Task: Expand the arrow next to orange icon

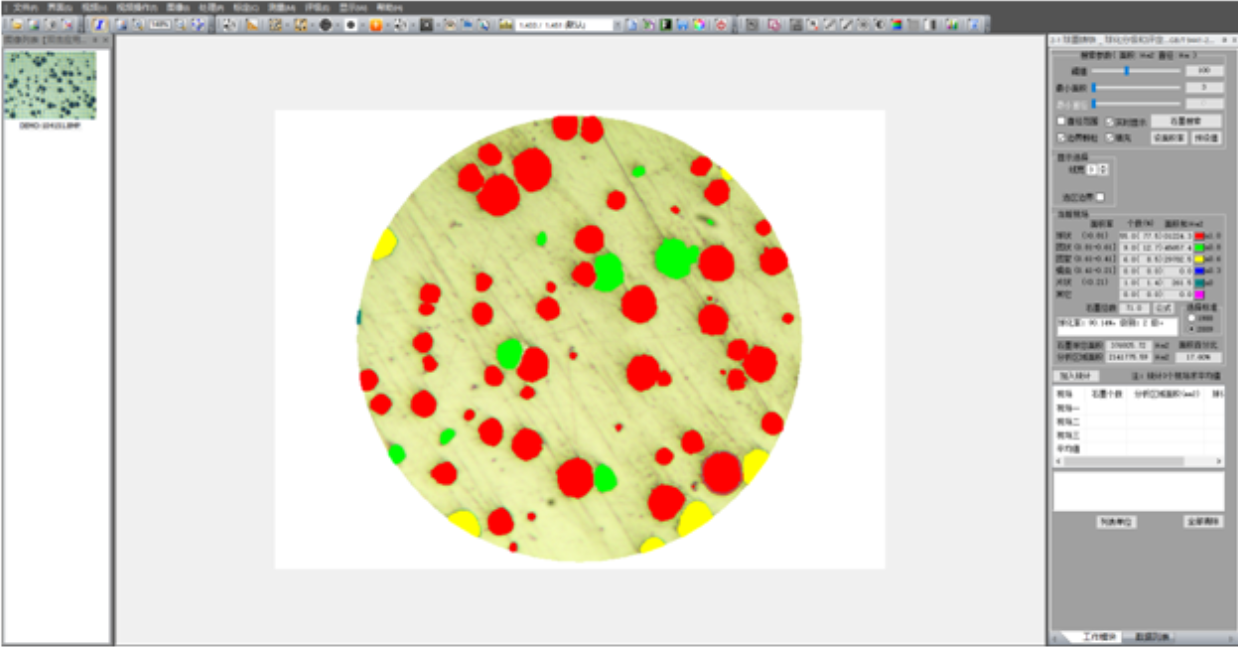Action: click(x=389, y=24)
